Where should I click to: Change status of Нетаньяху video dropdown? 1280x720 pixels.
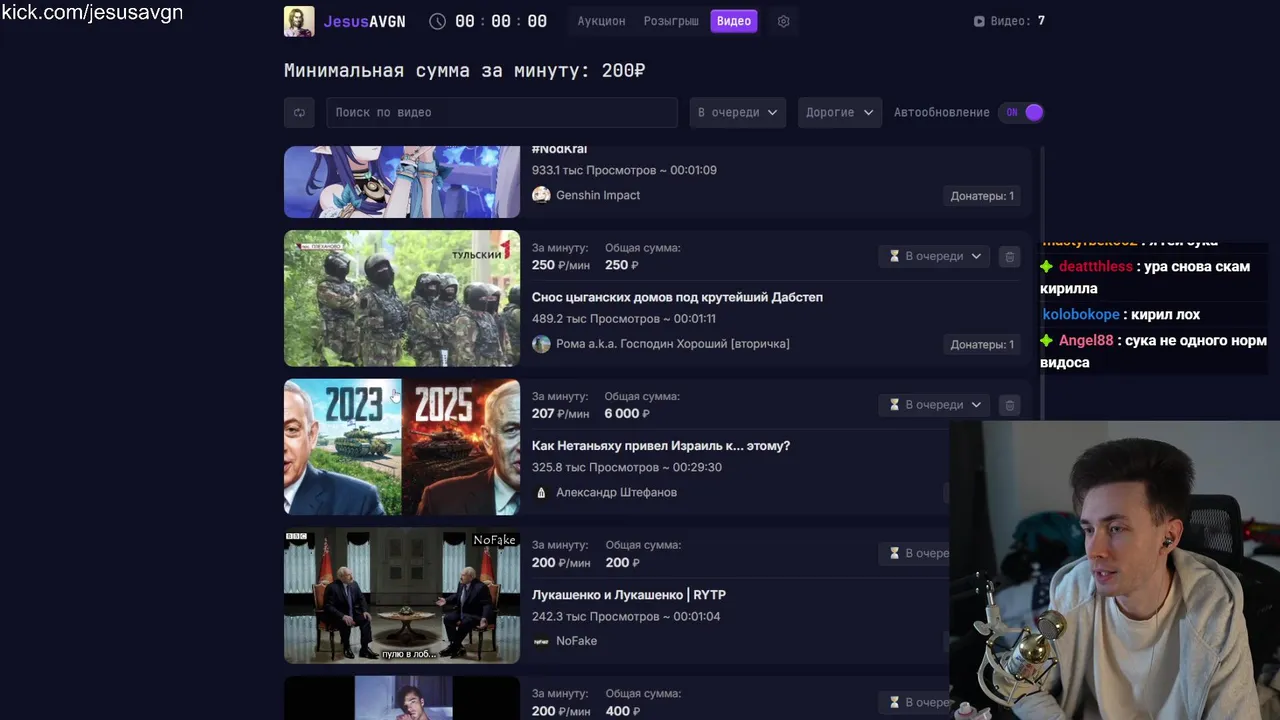point(934,405)
